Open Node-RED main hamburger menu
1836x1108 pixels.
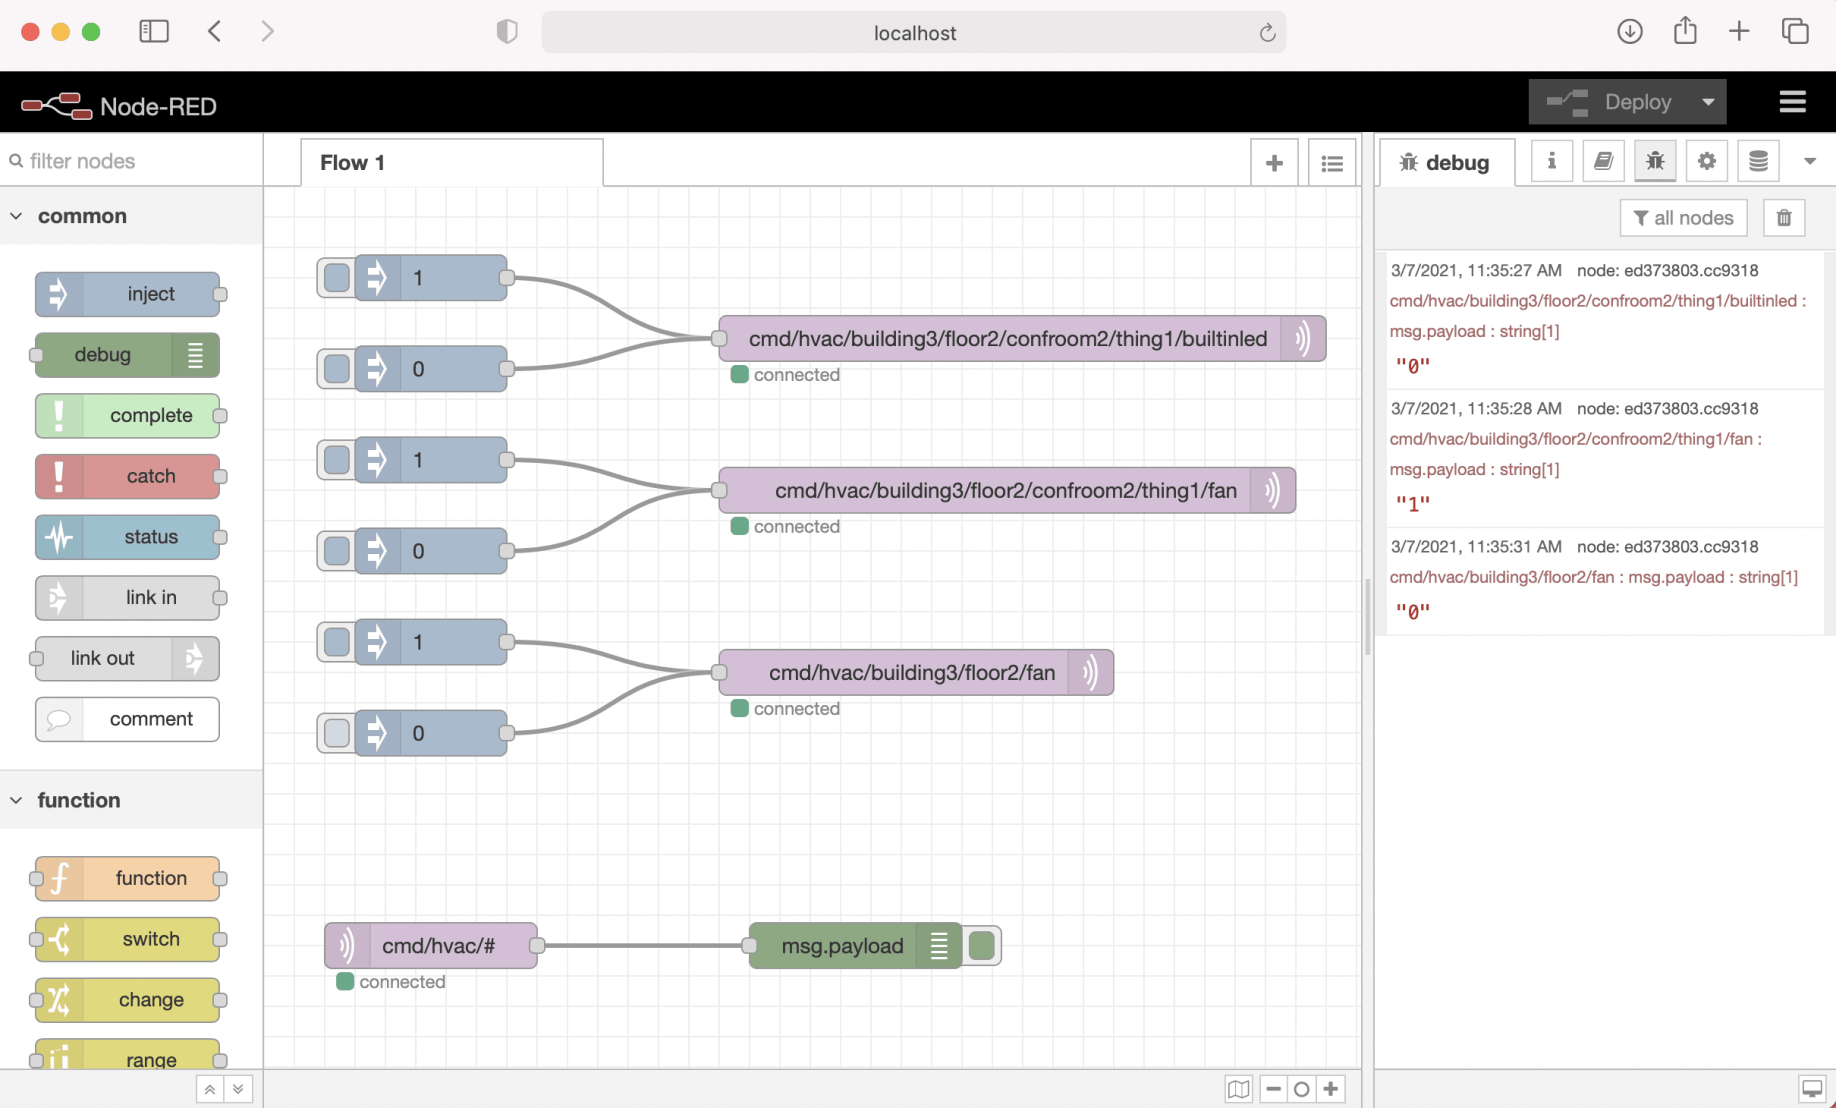(1792, 102)
